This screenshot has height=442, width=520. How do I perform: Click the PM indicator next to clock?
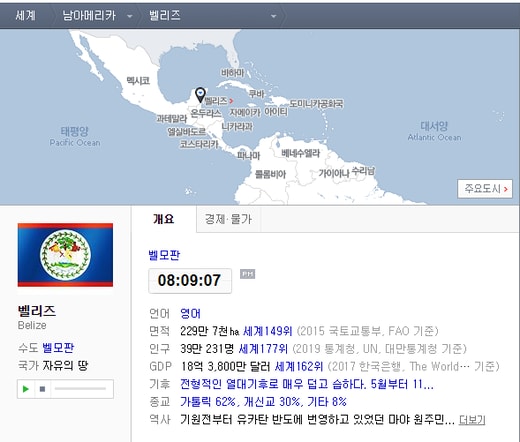click(247, 274)
